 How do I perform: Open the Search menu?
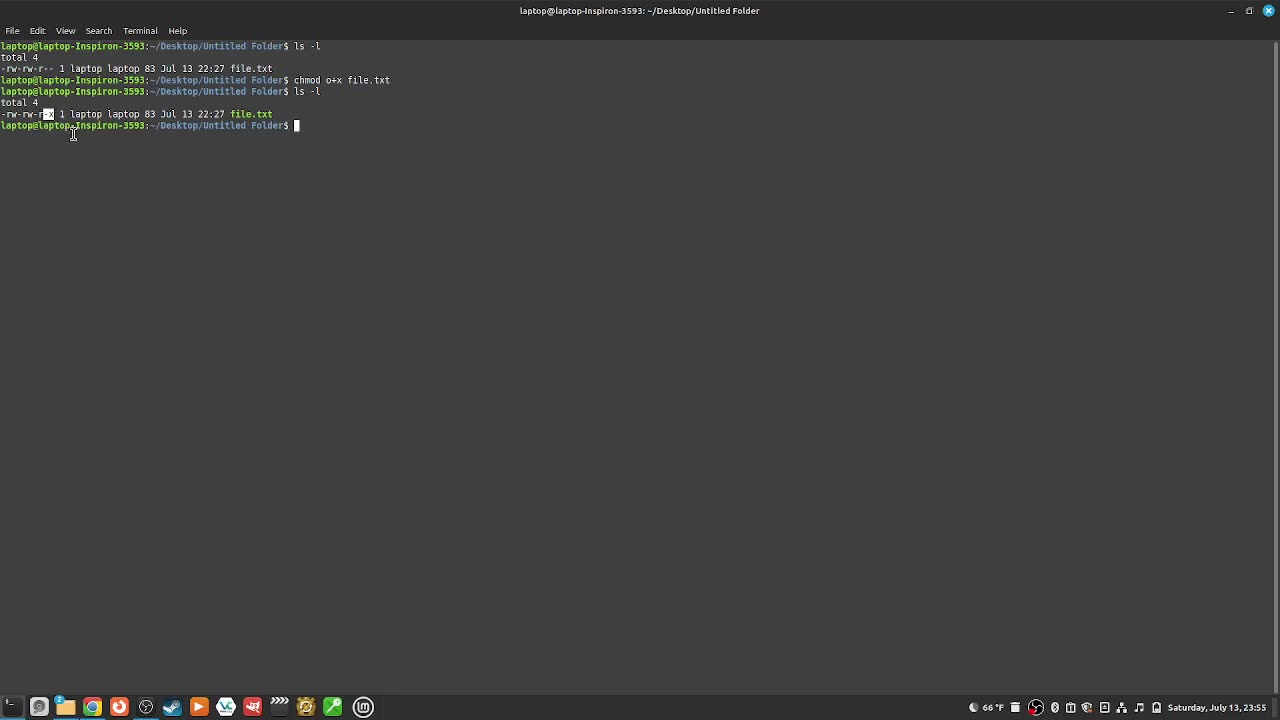(98, 31)
